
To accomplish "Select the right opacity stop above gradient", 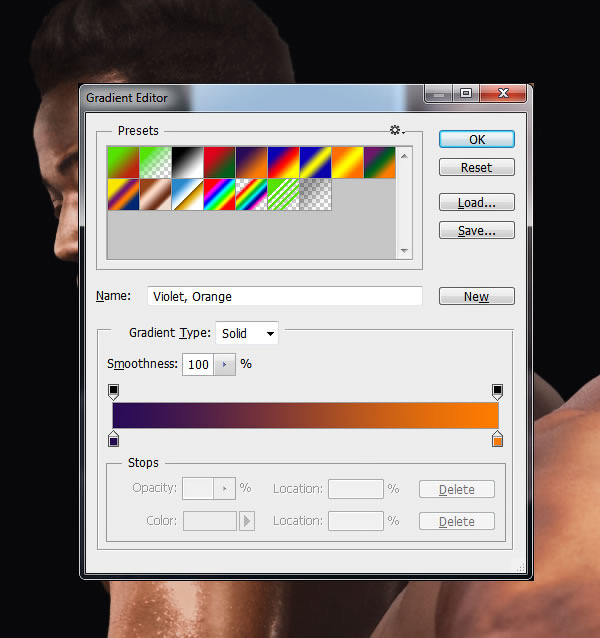I will 497,392.
